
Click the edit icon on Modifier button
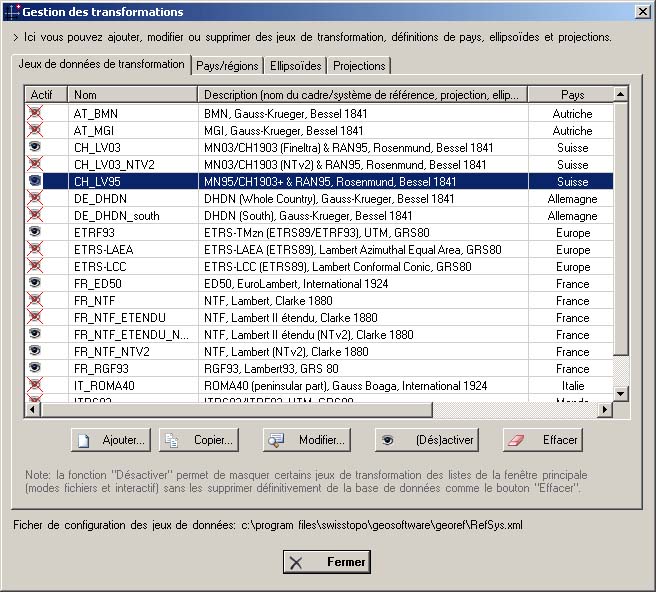277,440
